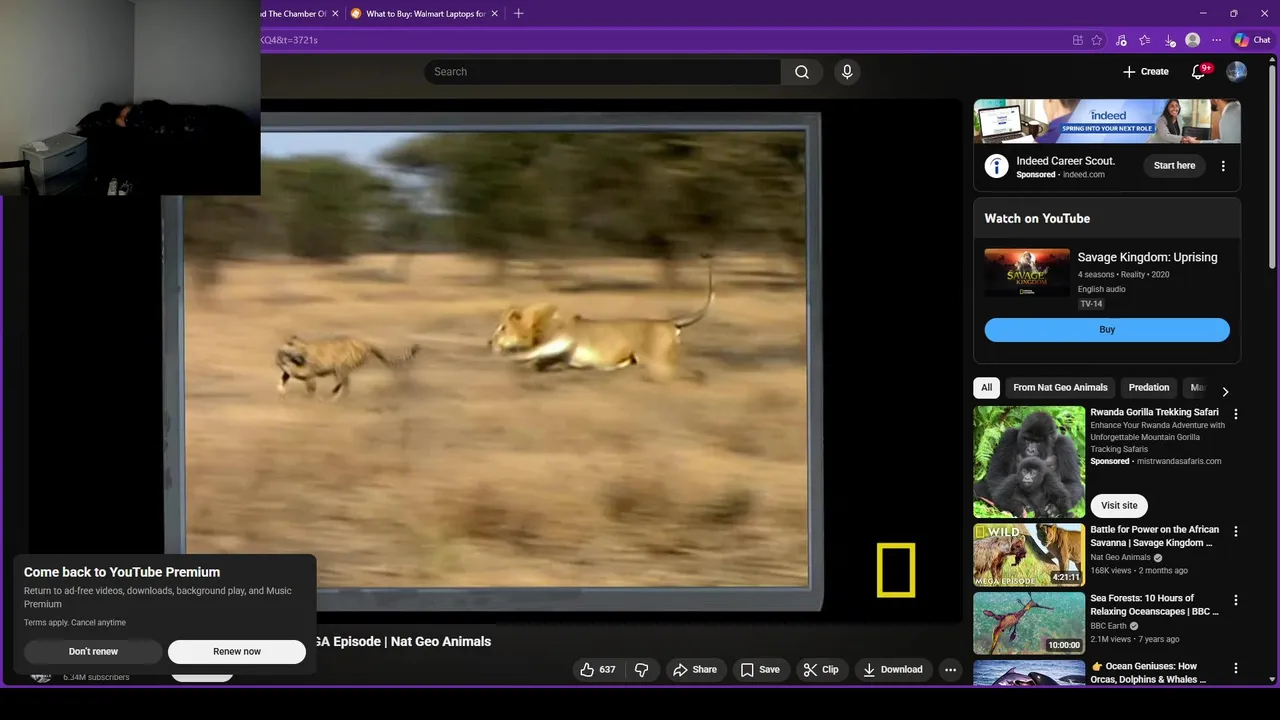Activate voice search microphone icon
Viewport: 1280px width, 720px height.
click(x=847, y=72)
